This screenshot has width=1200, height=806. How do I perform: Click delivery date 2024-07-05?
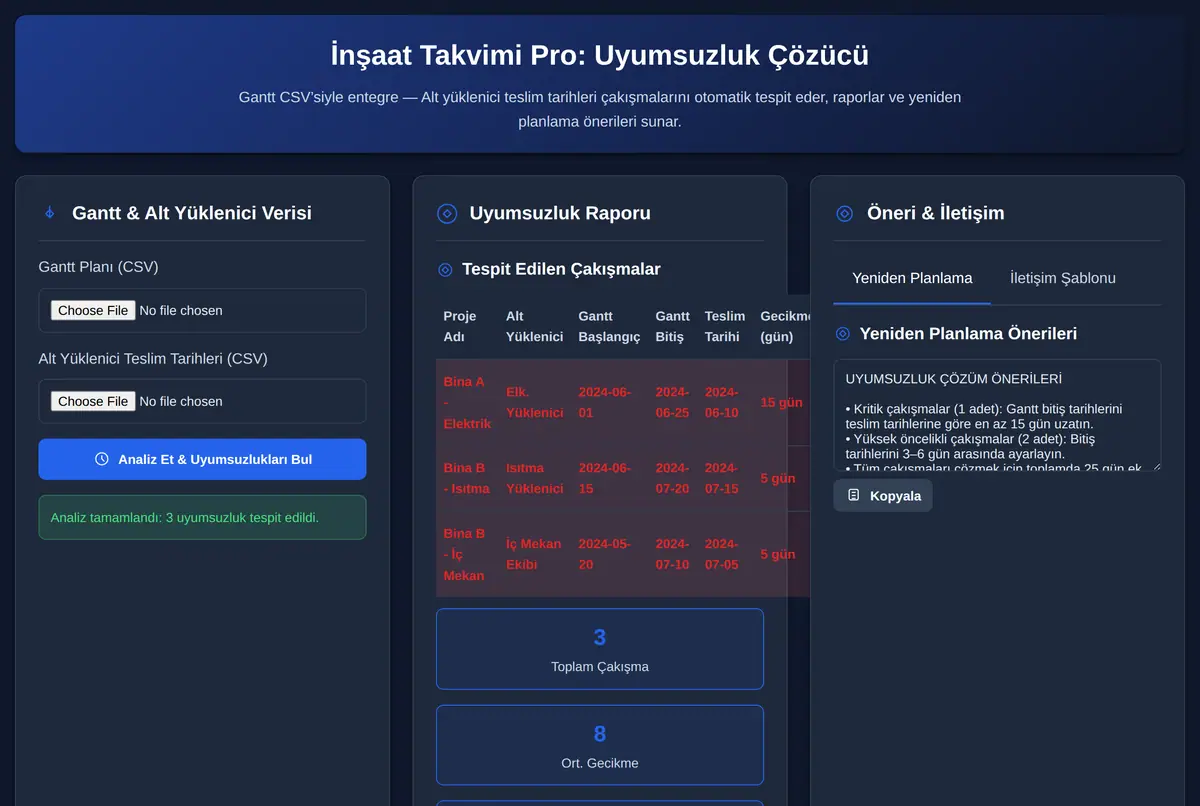click(x=725, y=554)
